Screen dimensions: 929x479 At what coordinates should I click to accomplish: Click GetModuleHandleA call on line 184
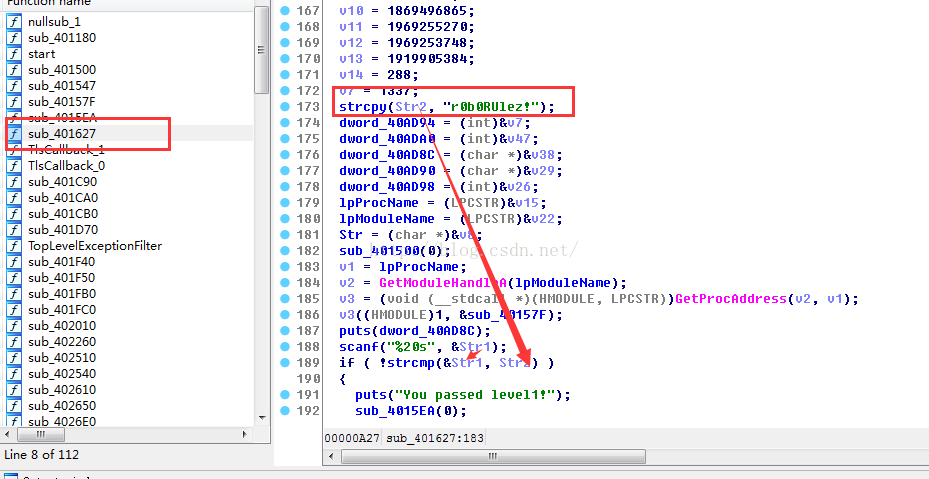coord(443,283)
